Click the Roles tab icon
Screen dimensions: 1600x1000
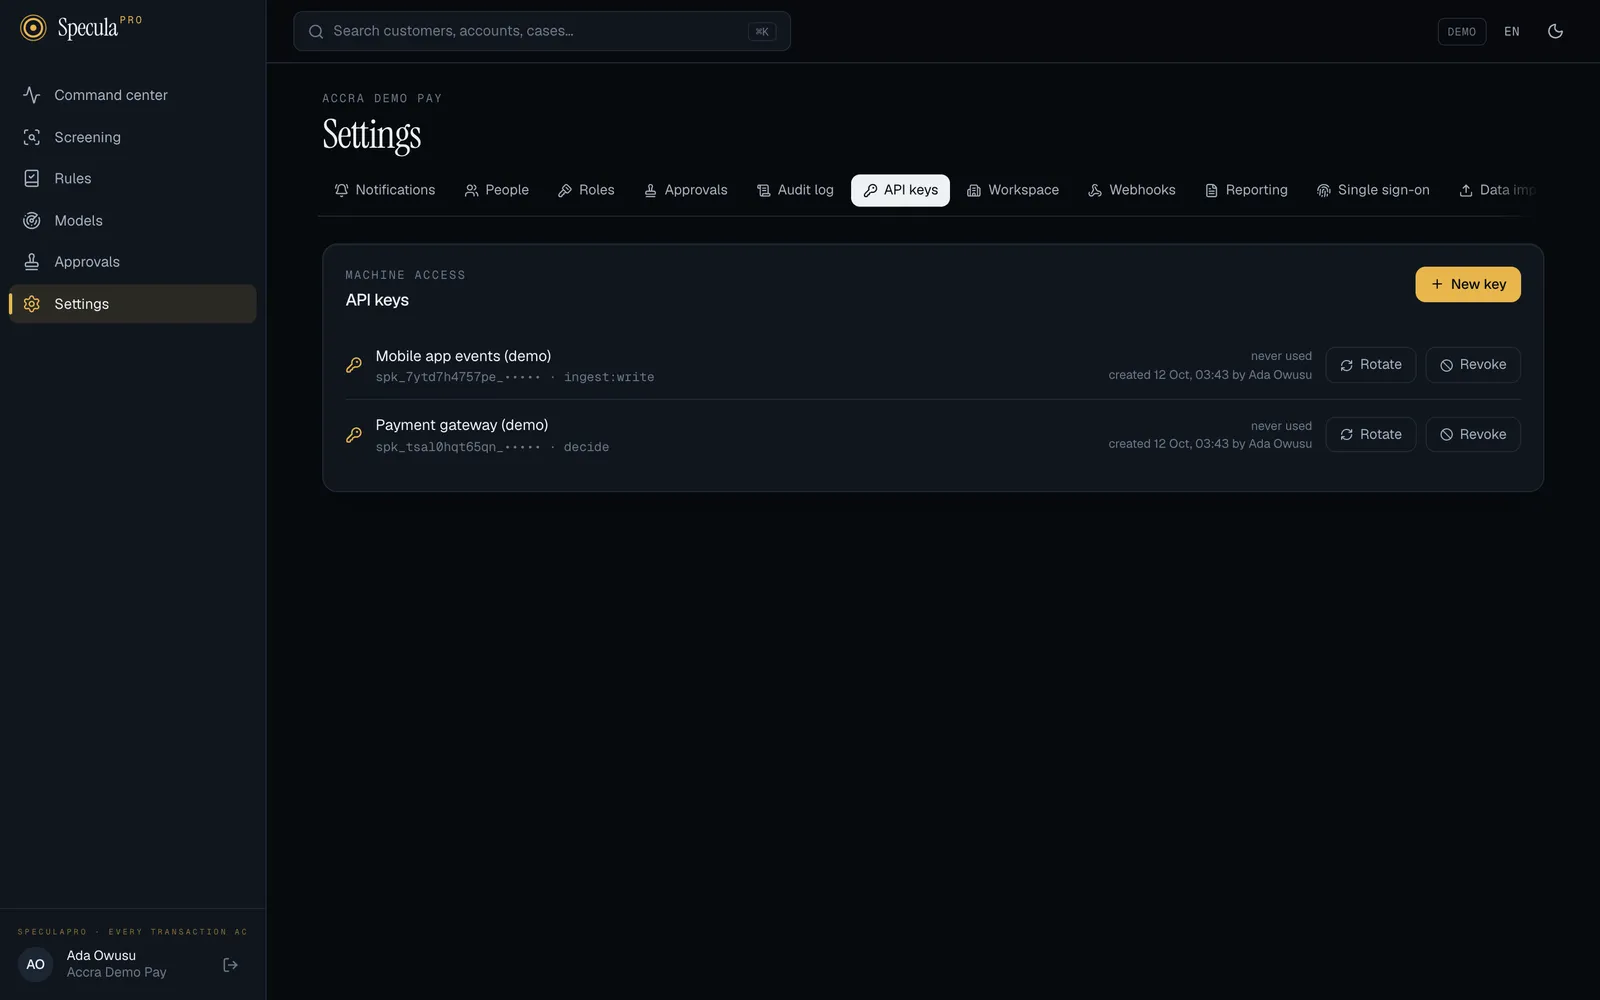(x=565, y=190)
